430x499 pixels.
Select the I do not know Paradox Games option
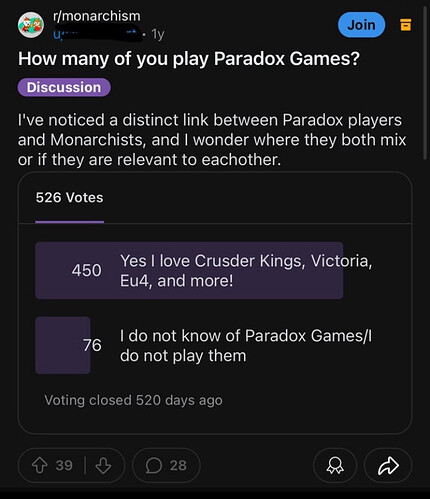pyautogui.click(x=246, y=345)
